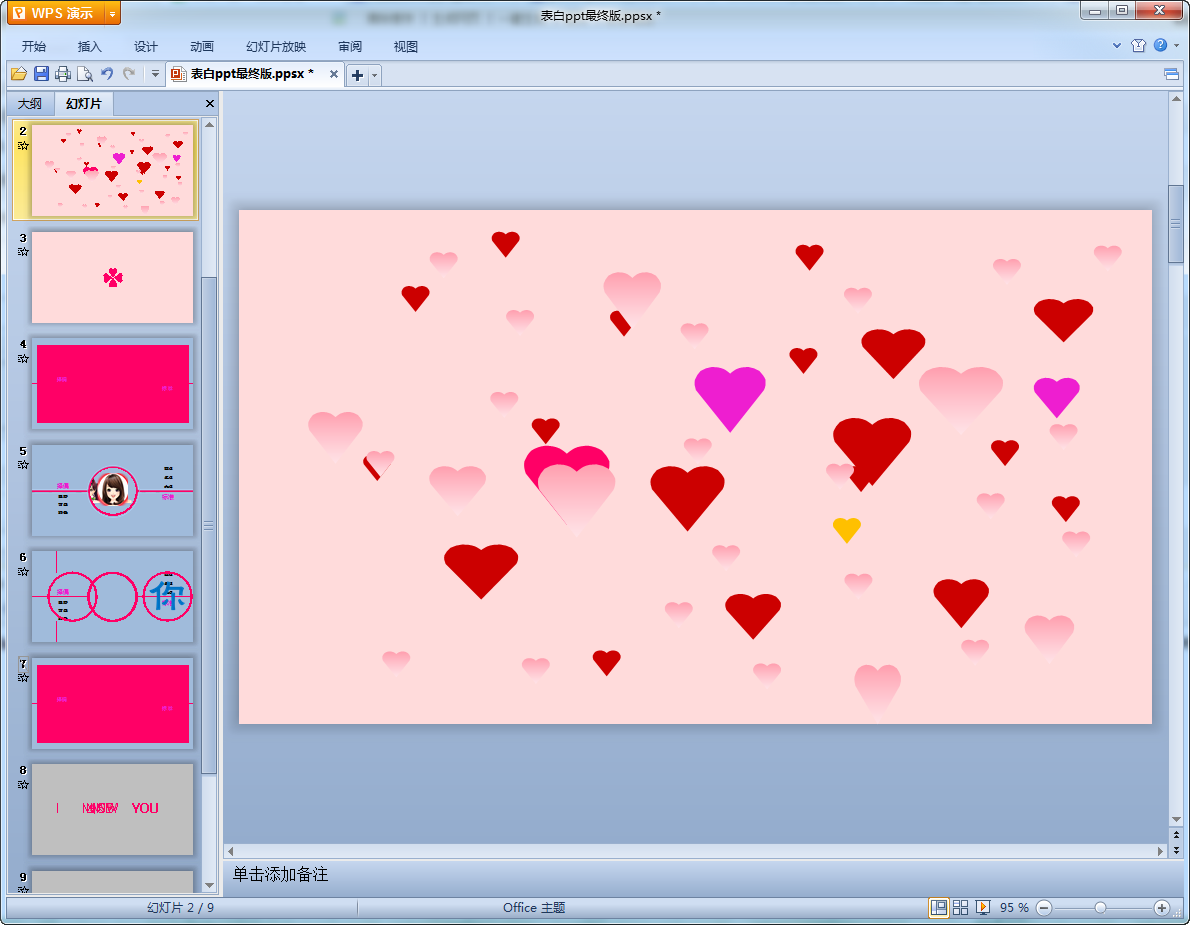Close the 表白ppt最终版.ppsx document tab

click(x=333, y=74)
